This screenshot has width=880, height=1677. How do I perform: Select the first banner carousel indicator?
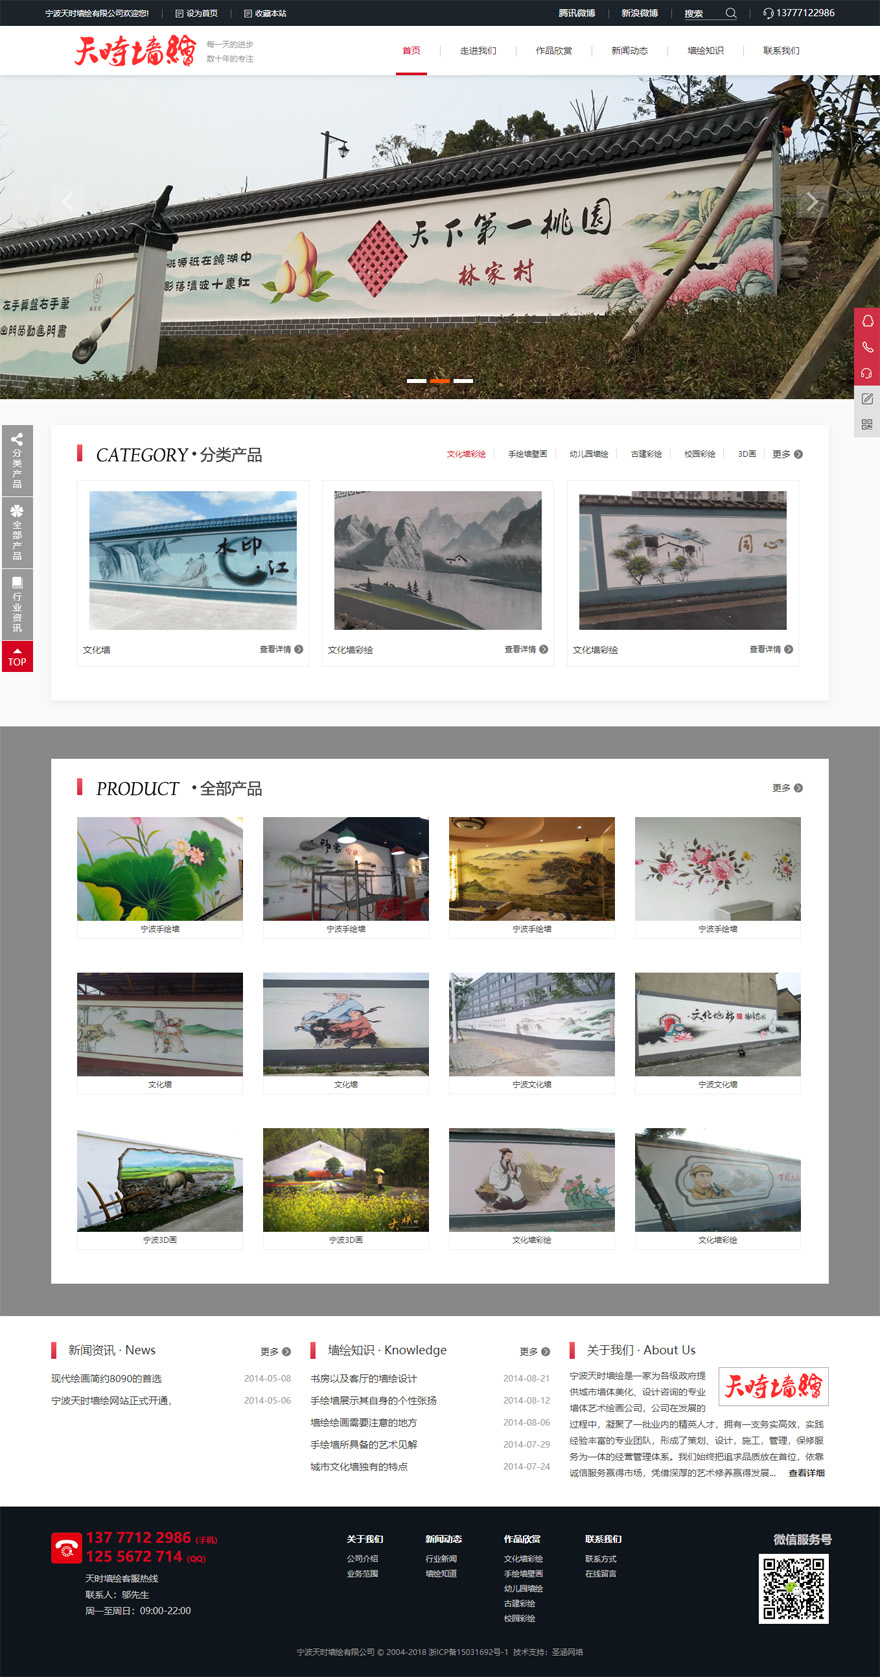[416, 381]
